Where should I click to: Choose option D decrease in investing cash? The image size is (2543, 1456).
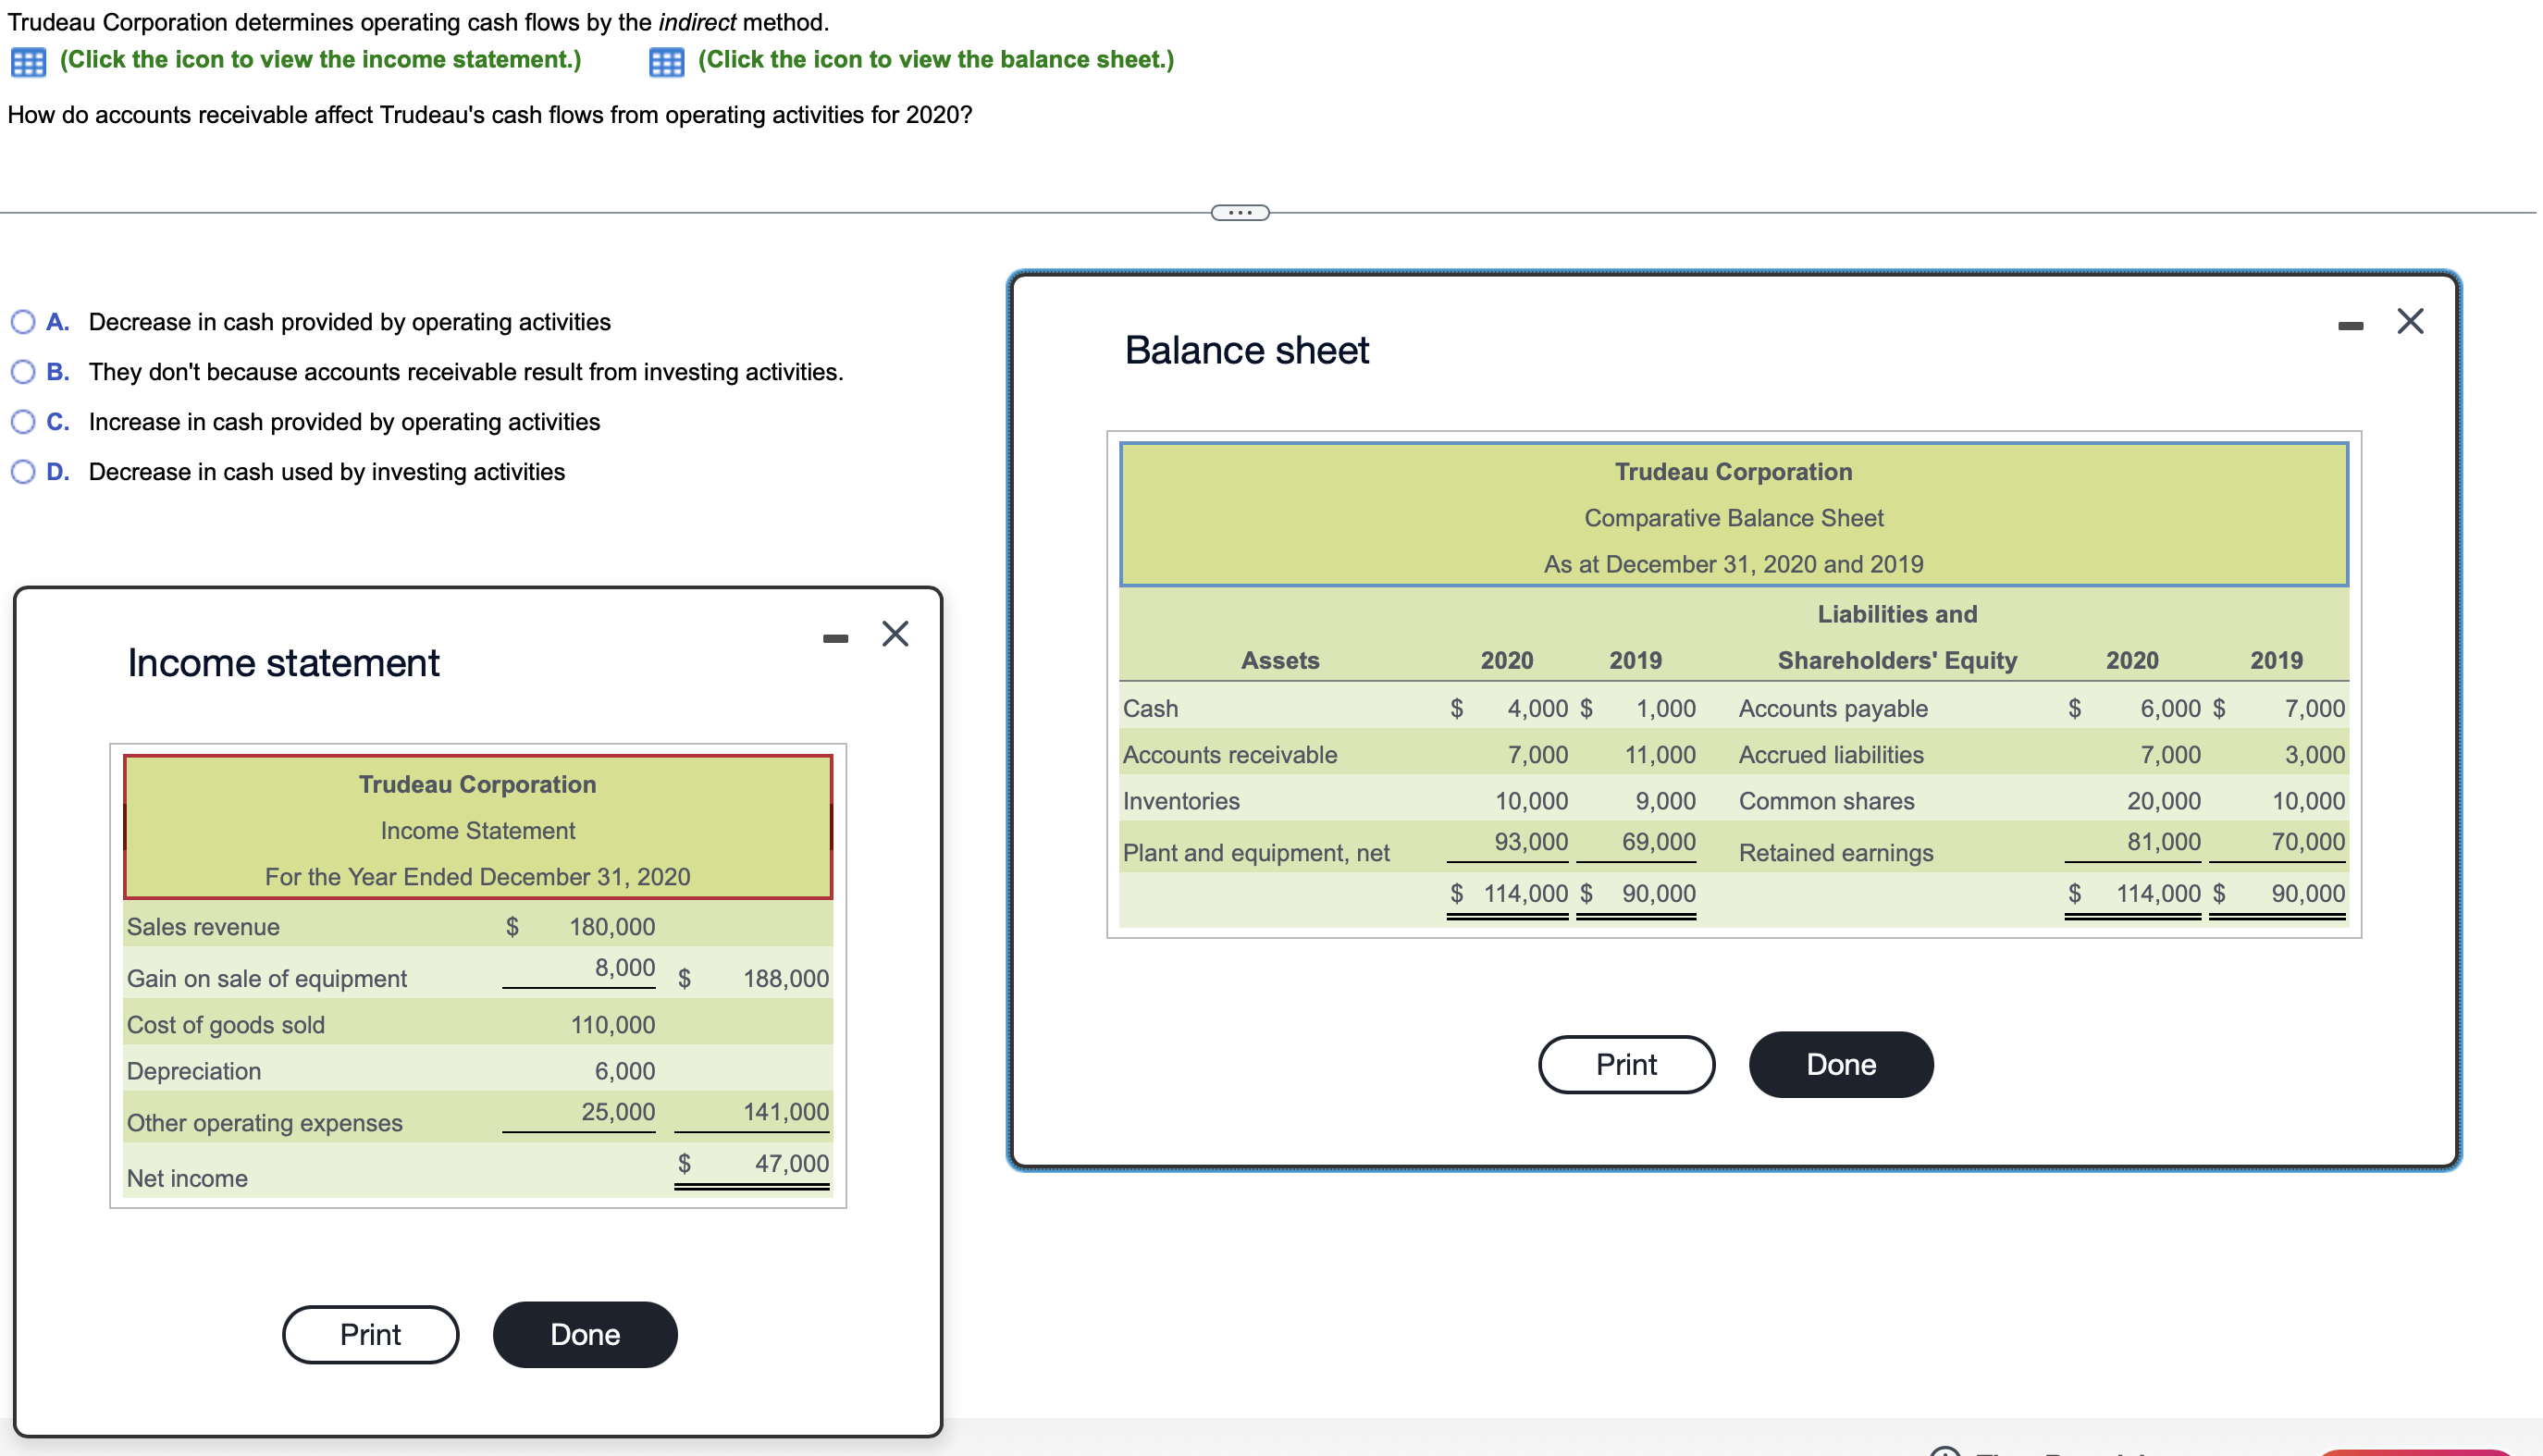click(x=23, y=472)
